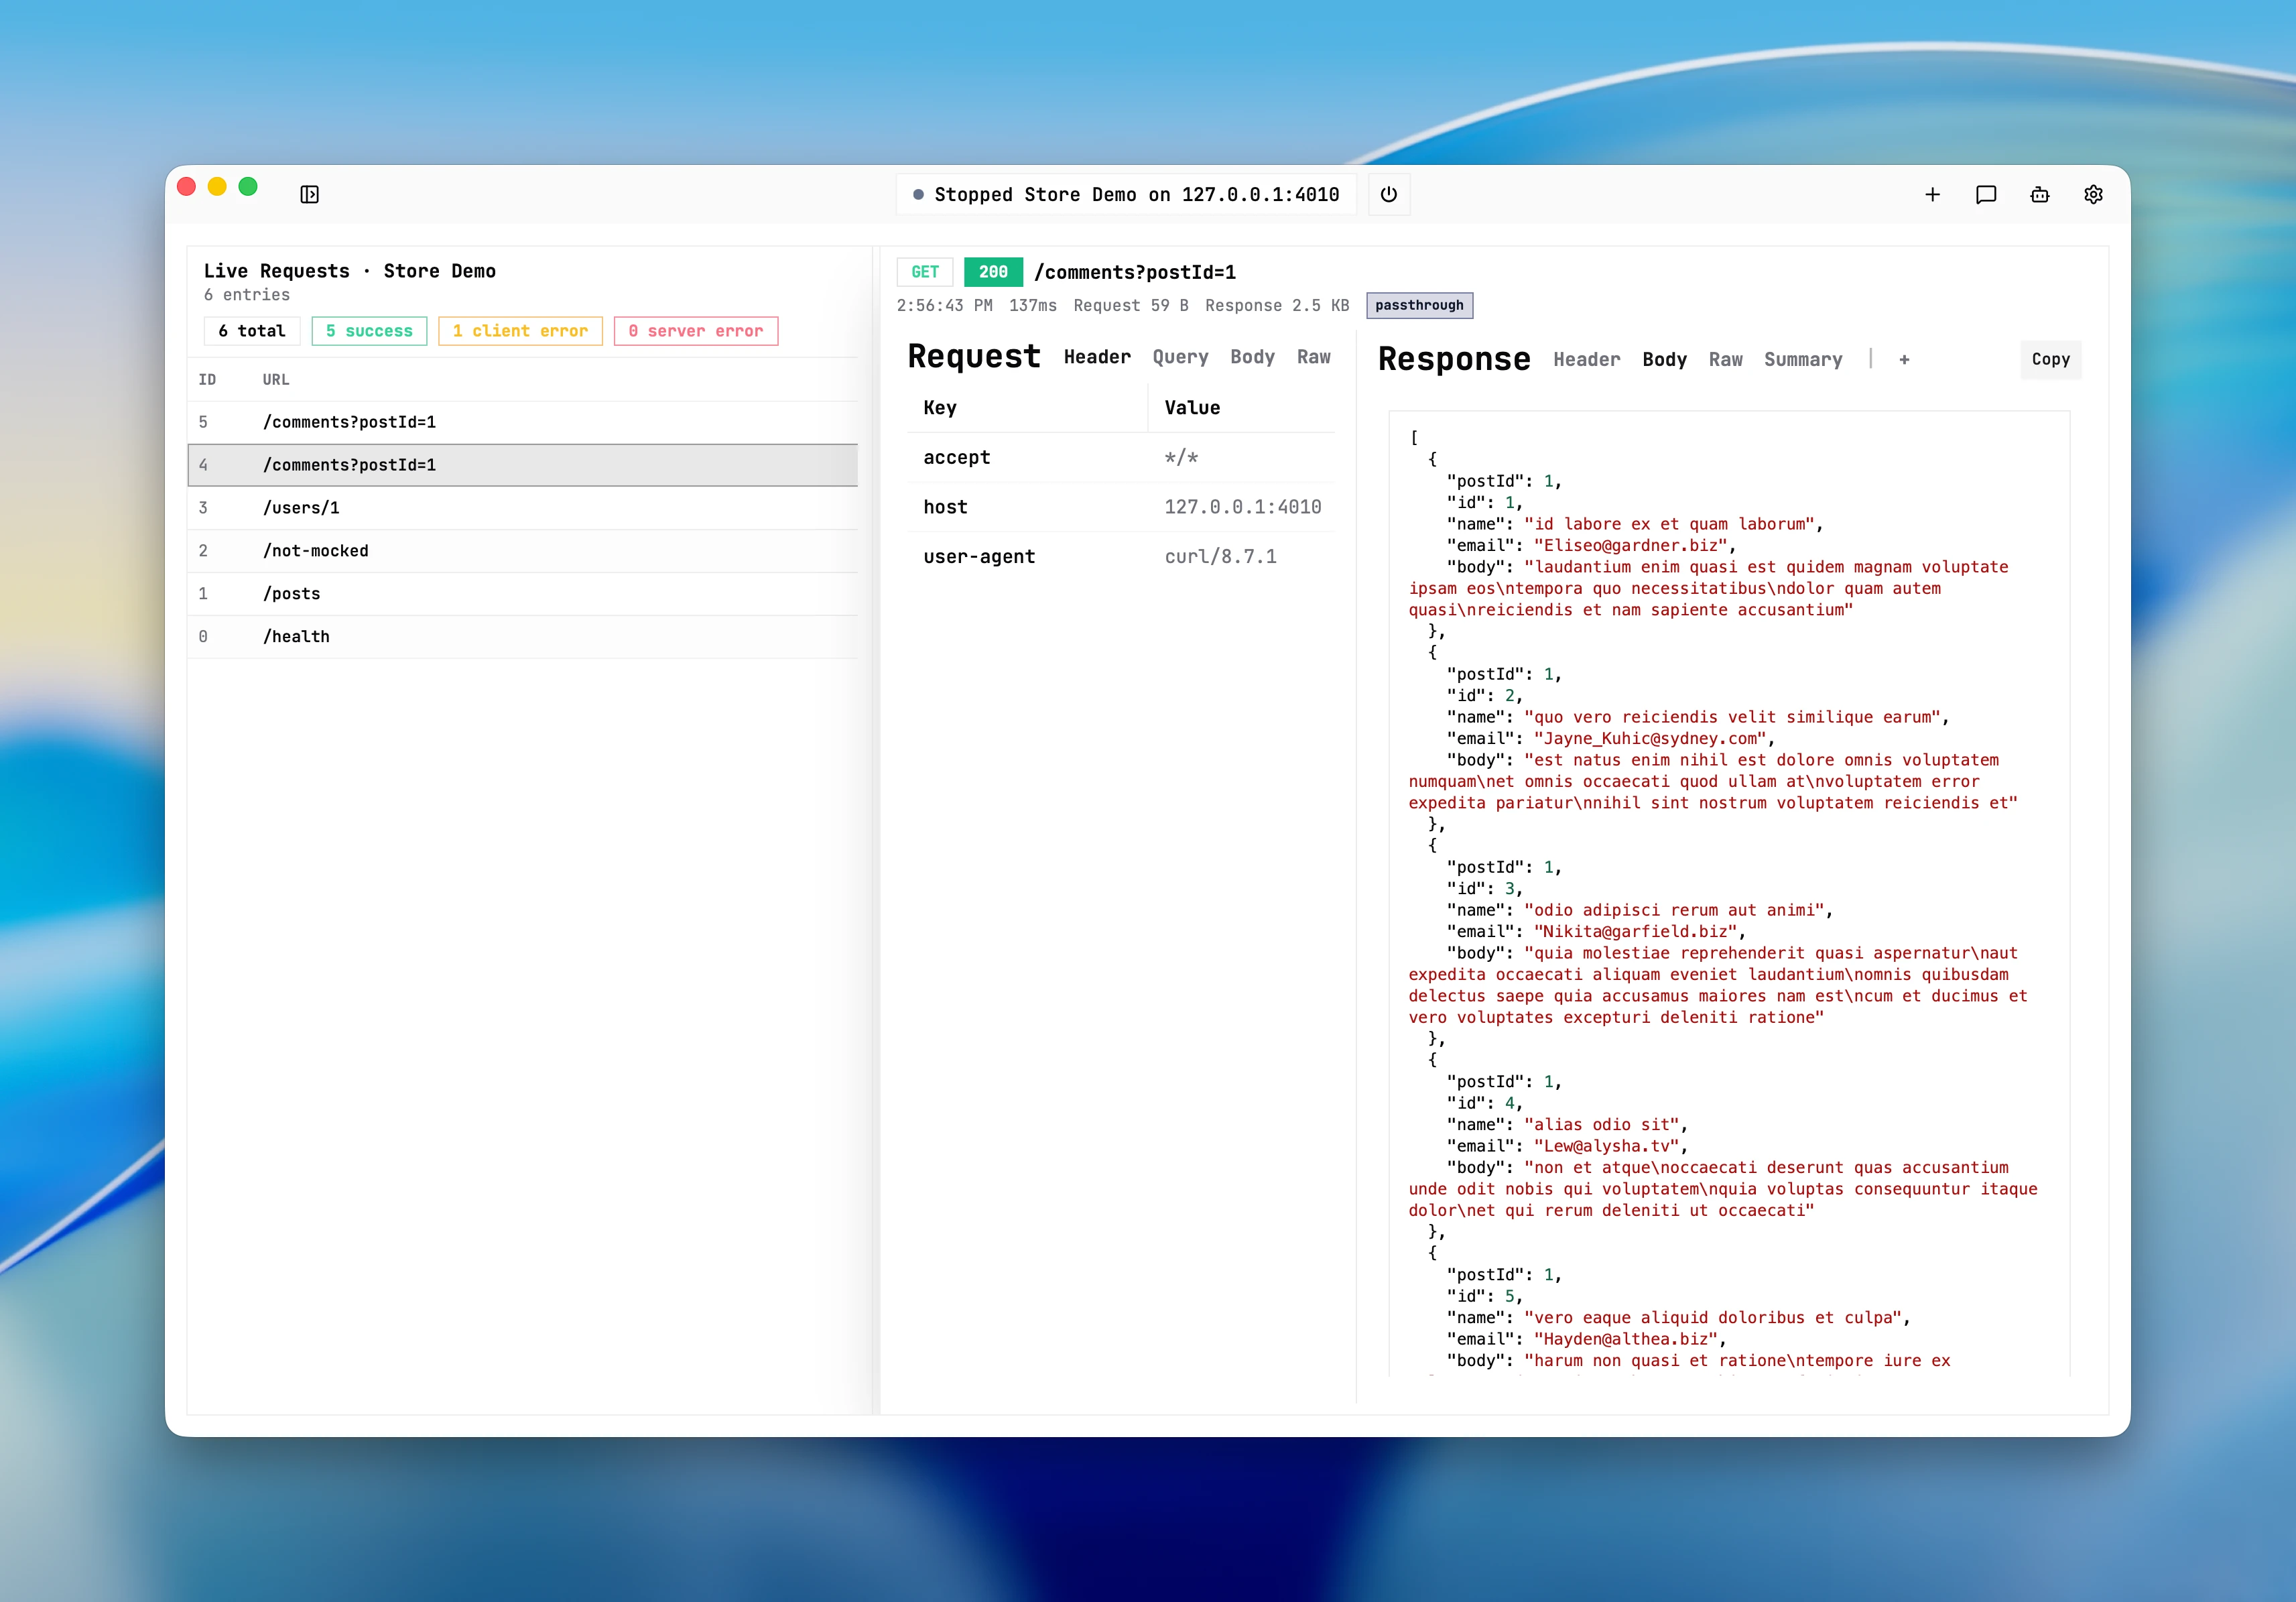This screenshot has height=1602, width=2296.
Task: Click the plus icon in title bar
Action: [1932, 194]
